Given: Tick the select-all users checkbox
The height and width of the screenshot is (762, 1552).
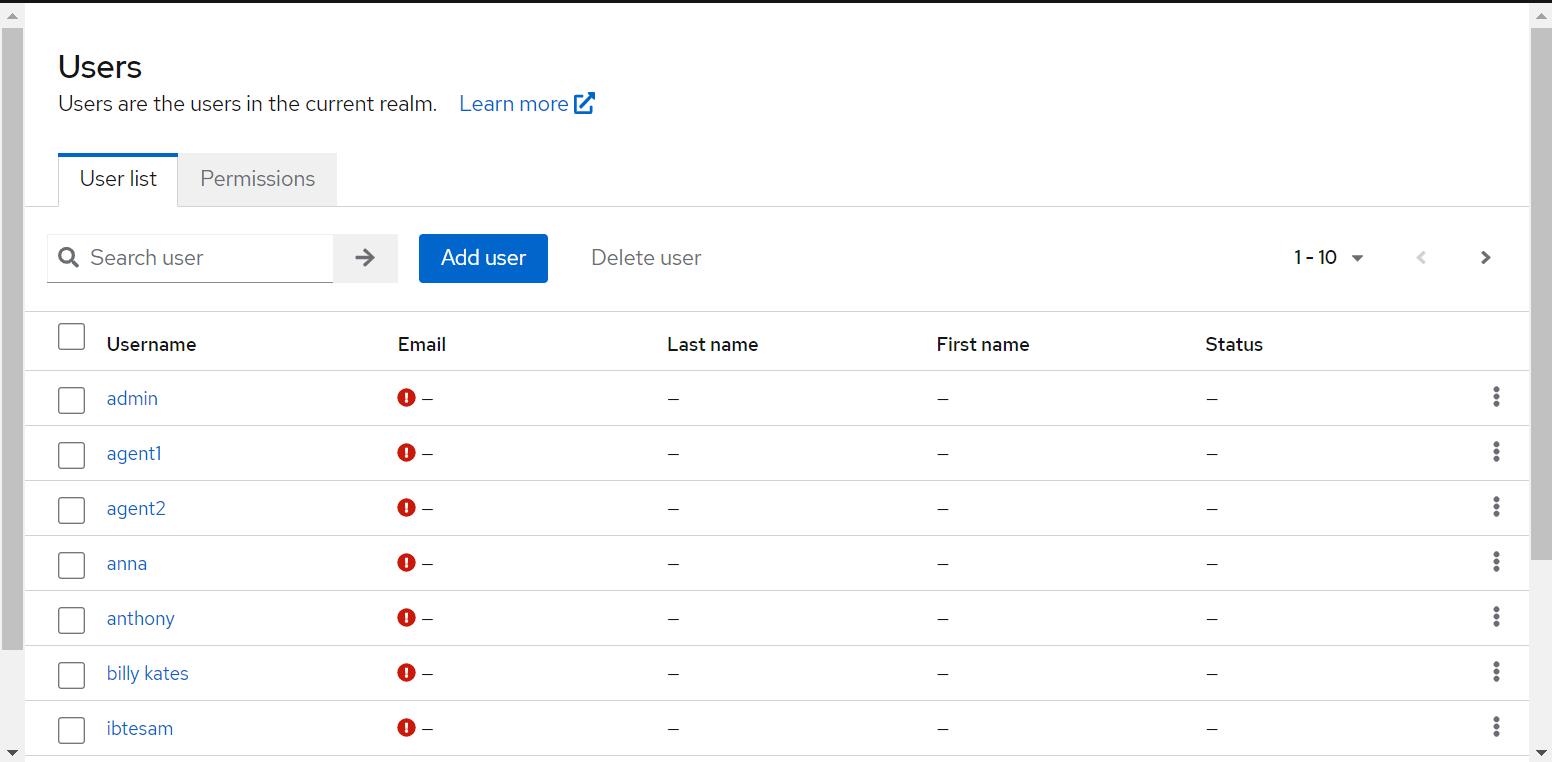Looking at the screenshot, I should coord(71,337).
